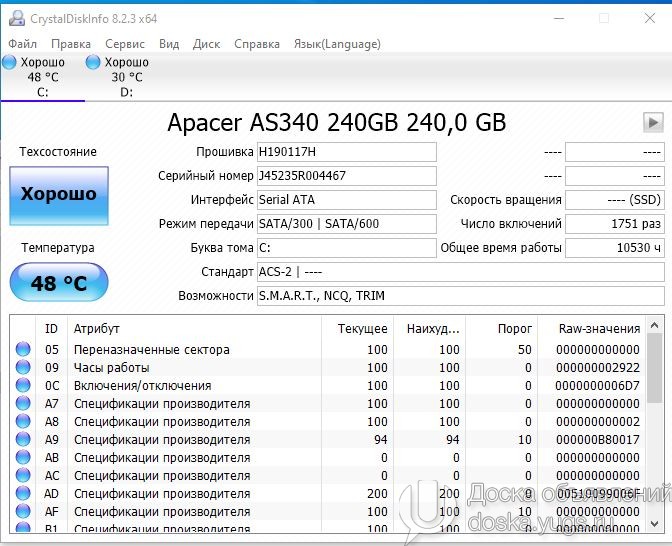Click the 48 °C temperature button
The width and height of the screenshot is (672, 546).
coord(59,282)
